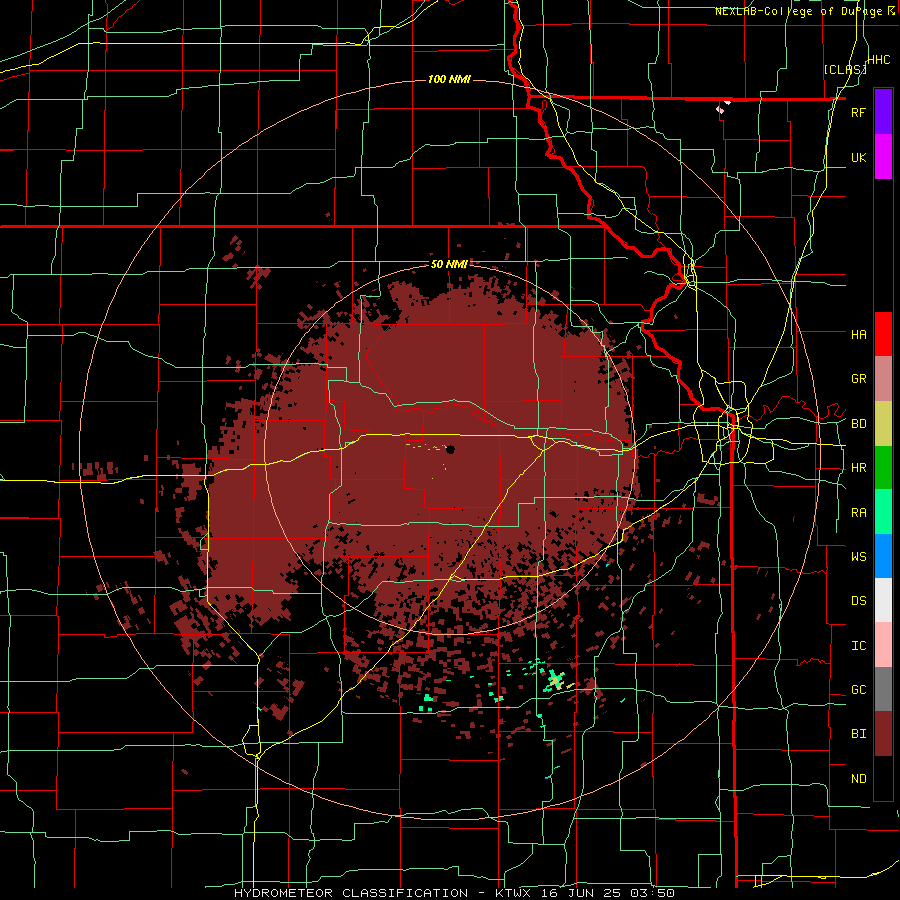Click the "[CLAS]" units label above legend
This screenshot has width=900, height=900.
[x=845, y=70]
